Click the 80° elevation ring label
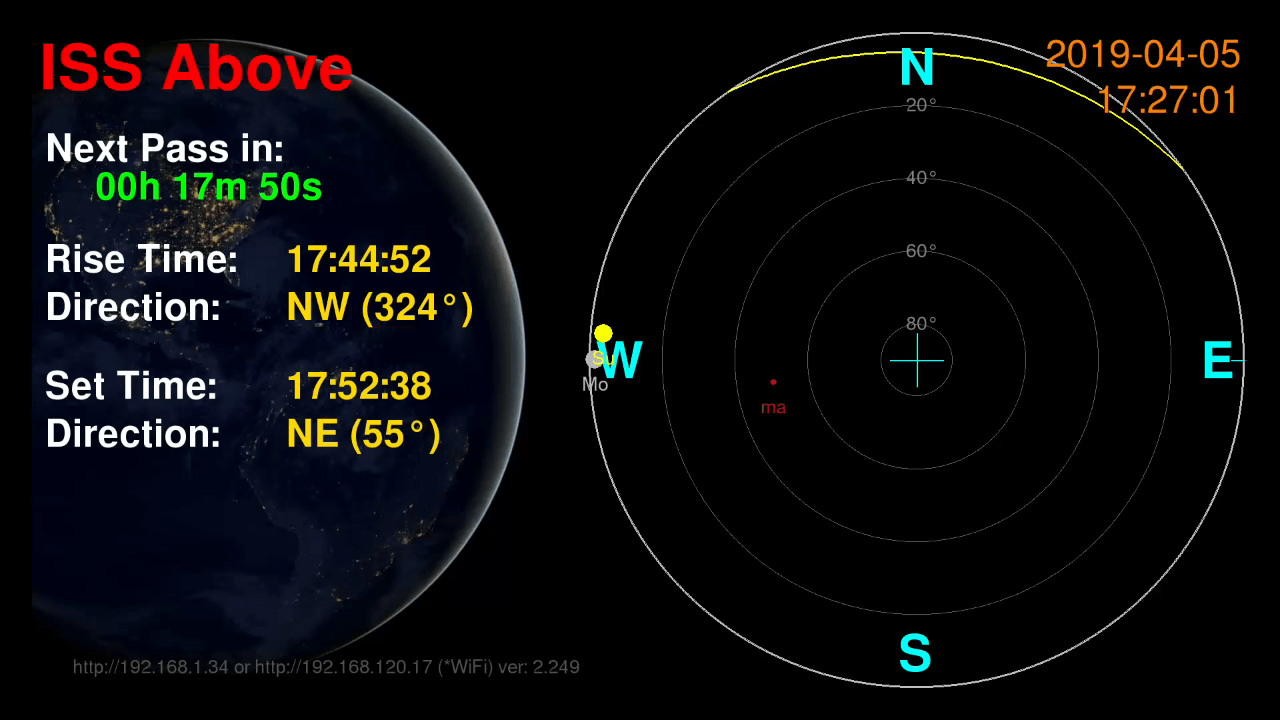Screen dimensions: 1280x720 pos(921,324)
